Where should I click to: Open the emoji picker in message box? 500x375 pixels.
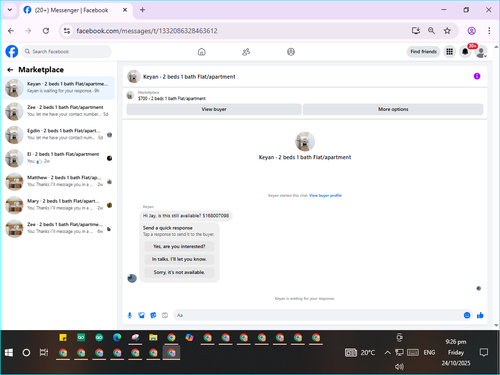coord(467,315)
